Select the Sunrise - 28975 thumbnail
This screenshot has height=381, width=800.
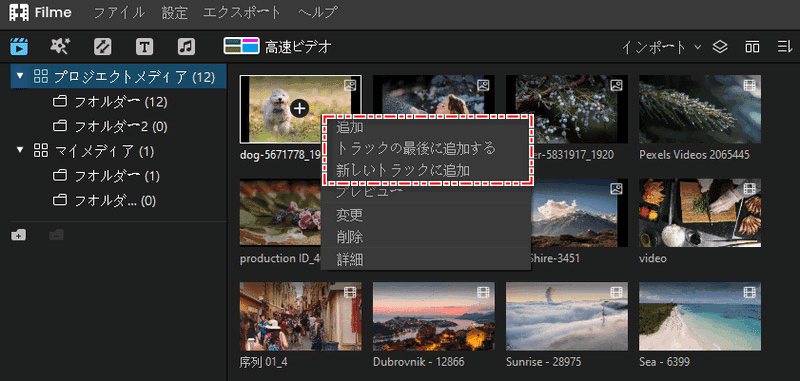[567, 316]
